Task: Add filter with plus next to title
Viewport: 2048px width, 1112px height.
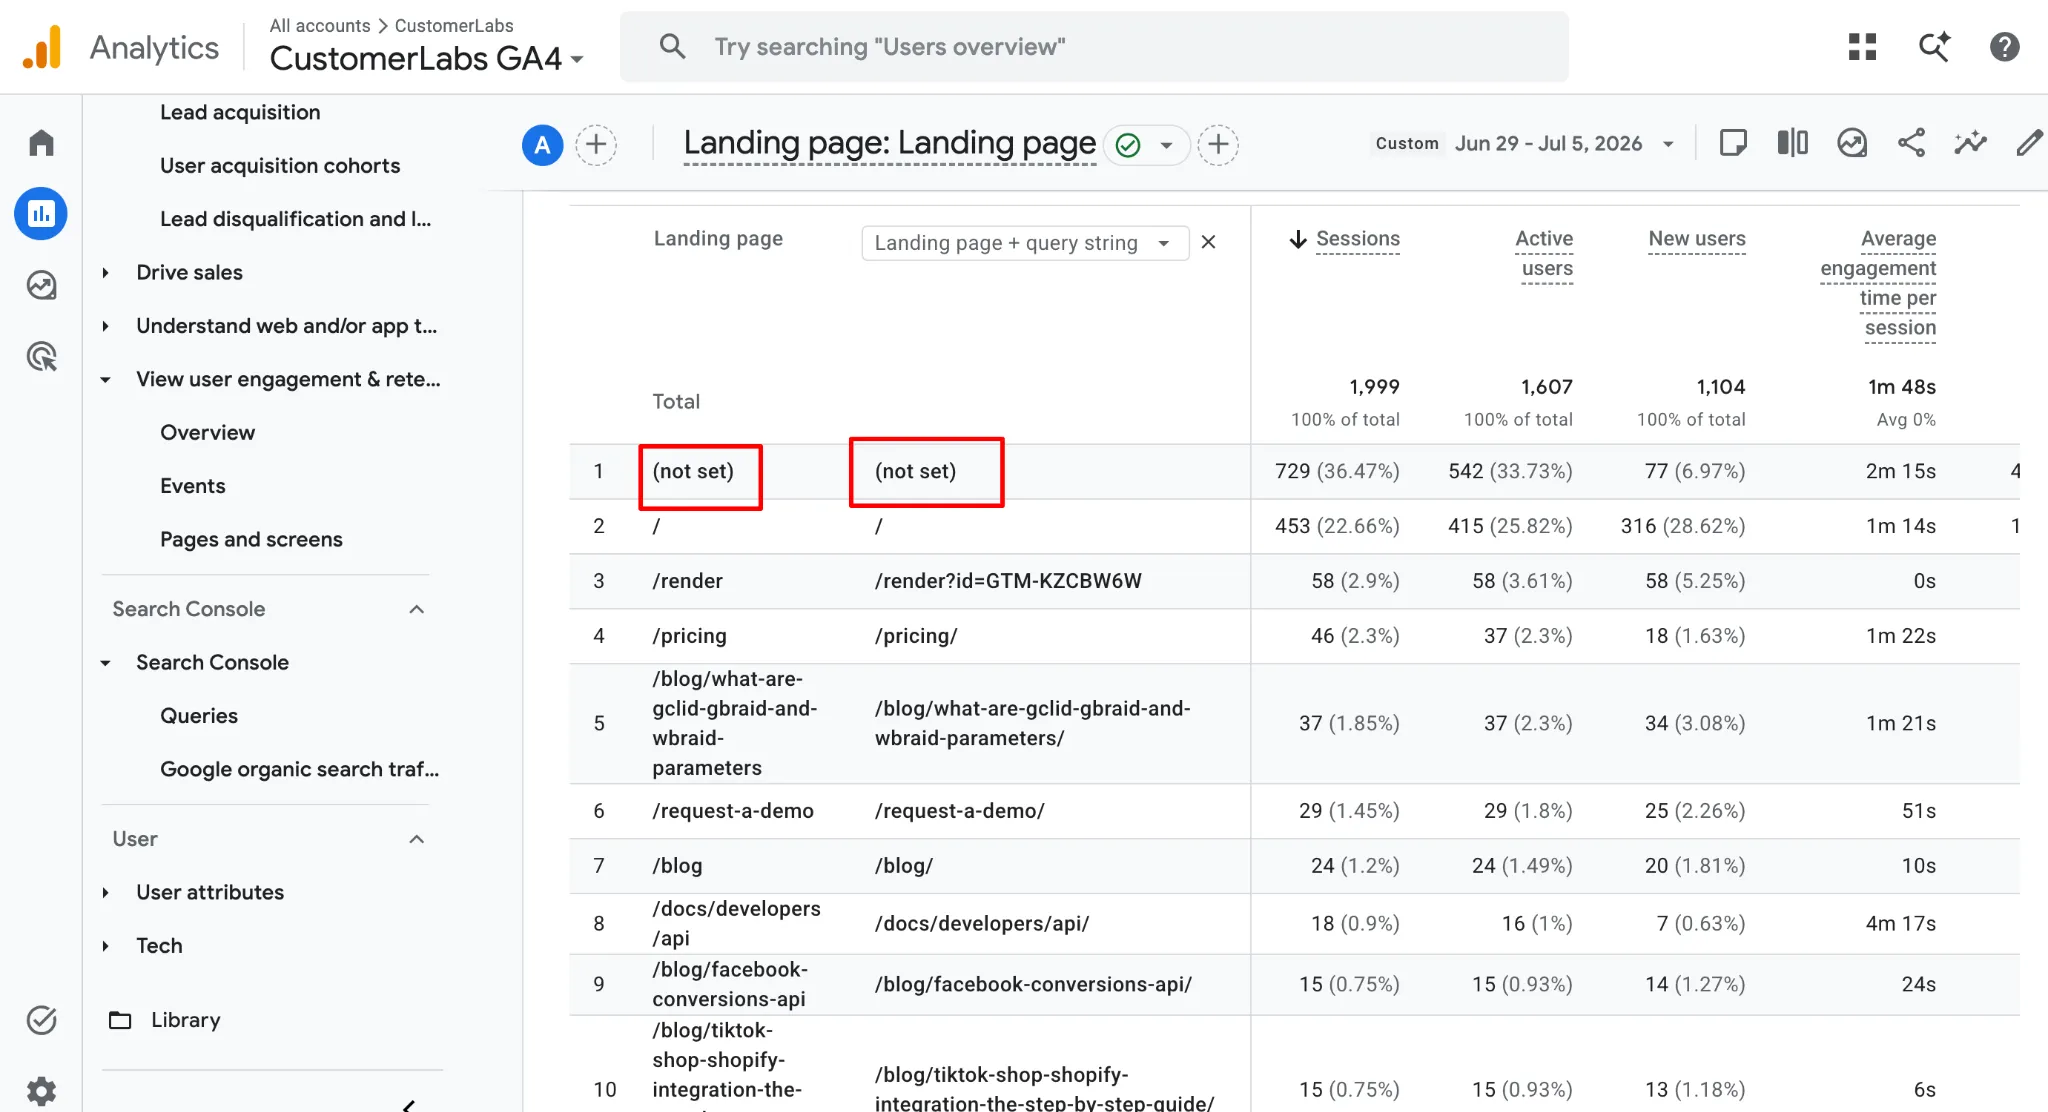Action: tap(1218, 145)
